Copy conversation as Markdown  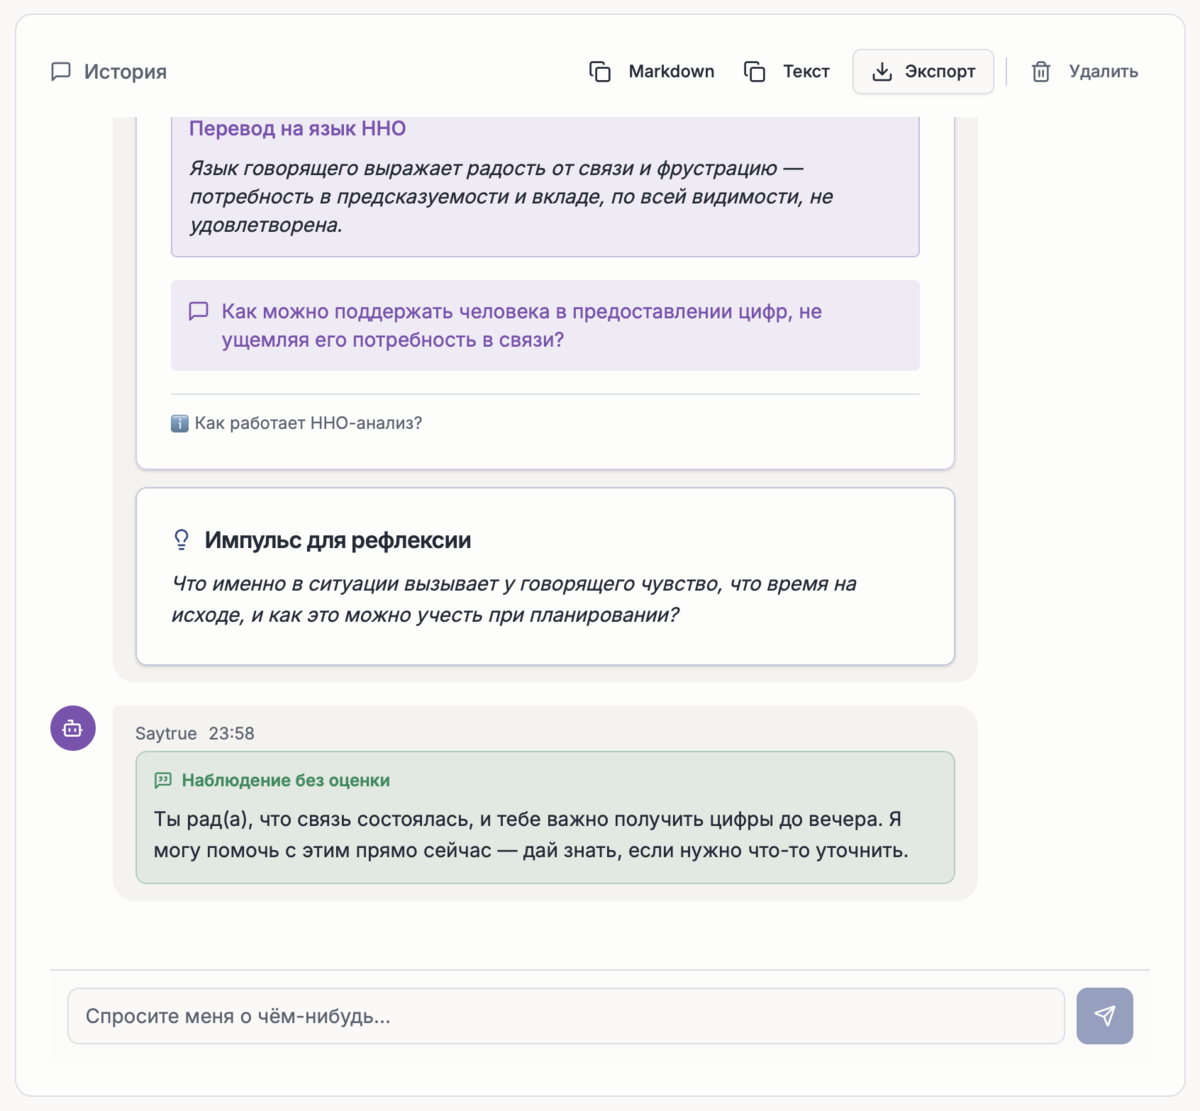(652, 72)
